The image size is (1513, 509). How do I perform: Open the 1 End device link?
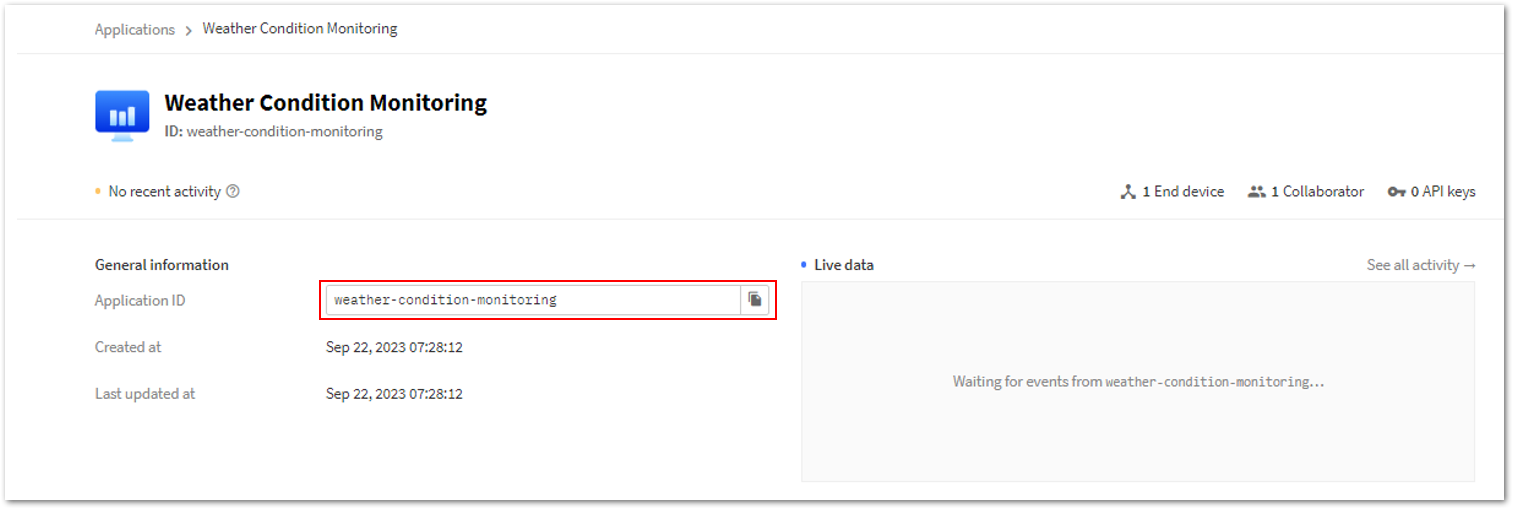1172,192
